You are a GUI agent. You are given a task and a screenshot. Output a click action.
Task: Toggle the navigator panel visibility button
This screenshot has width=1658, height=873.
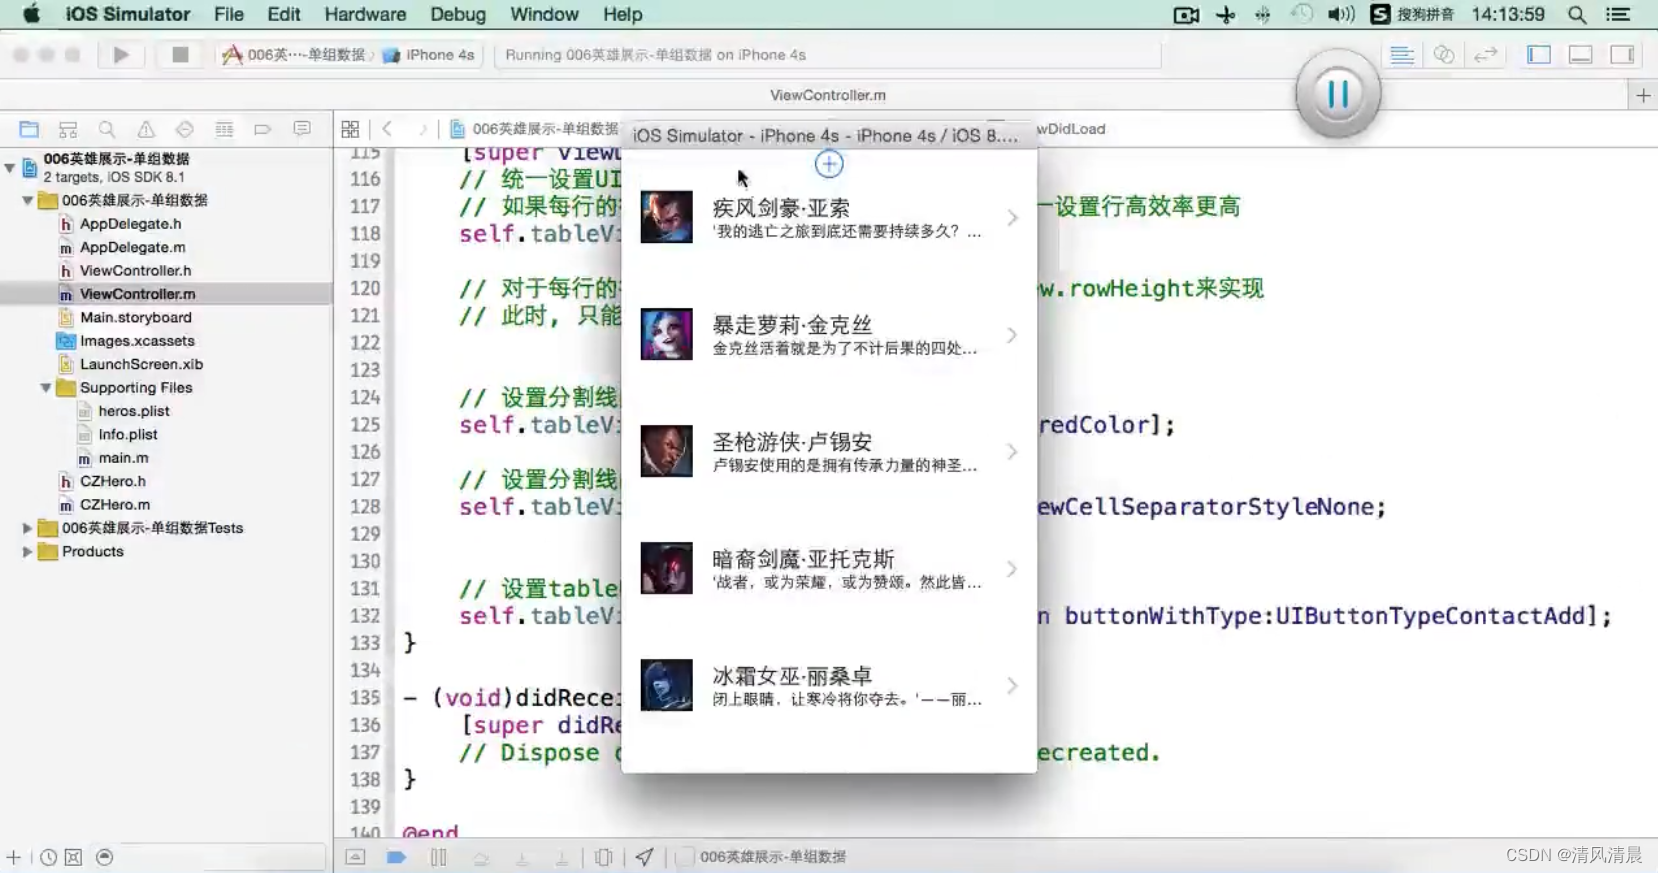[x=1539, y=55]
